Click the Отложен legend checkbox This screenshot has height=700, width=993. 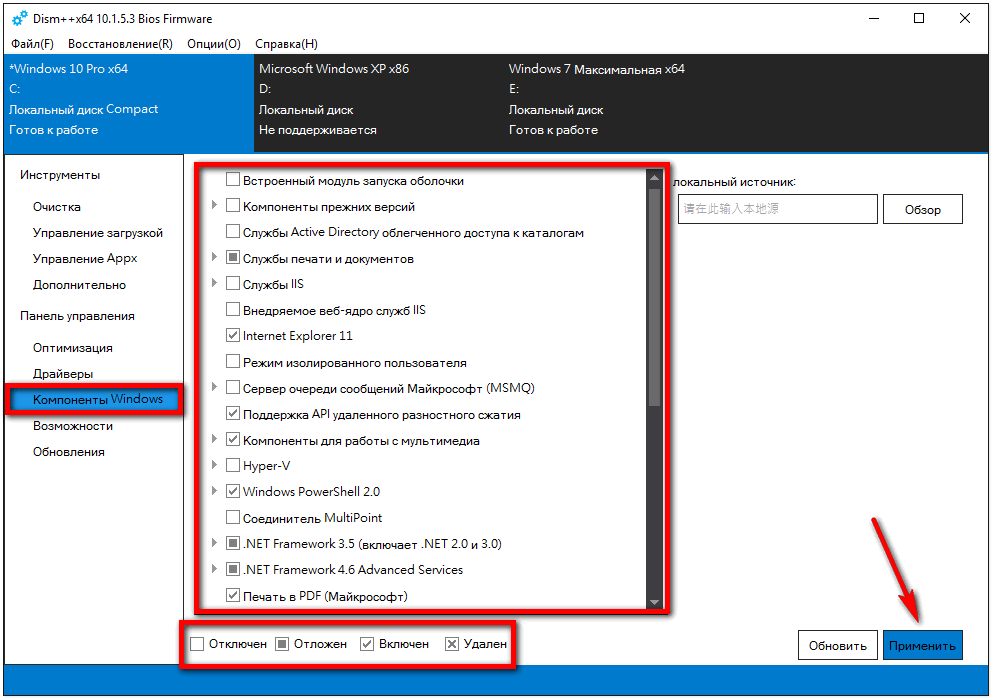click(x=282, y=644)
